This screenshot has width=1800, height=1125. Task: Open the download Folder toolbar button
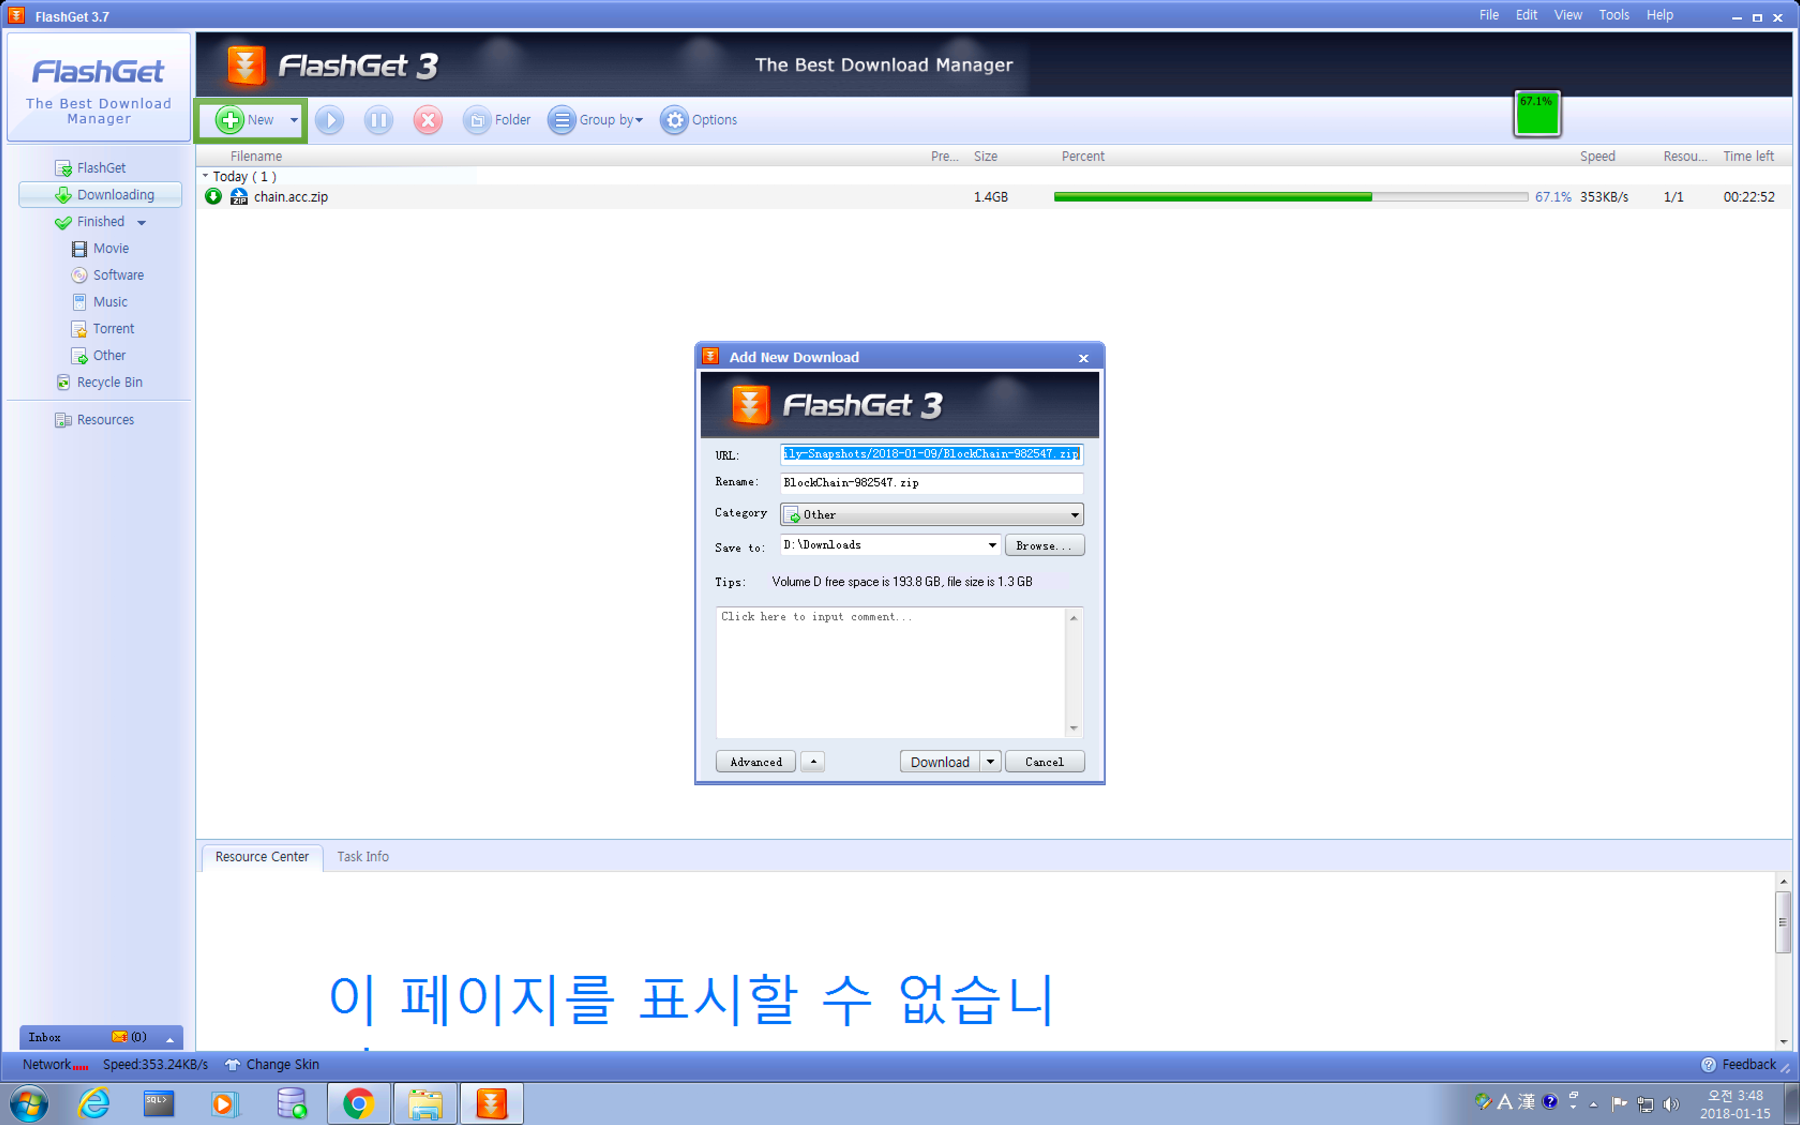click(x=497, y=120)
